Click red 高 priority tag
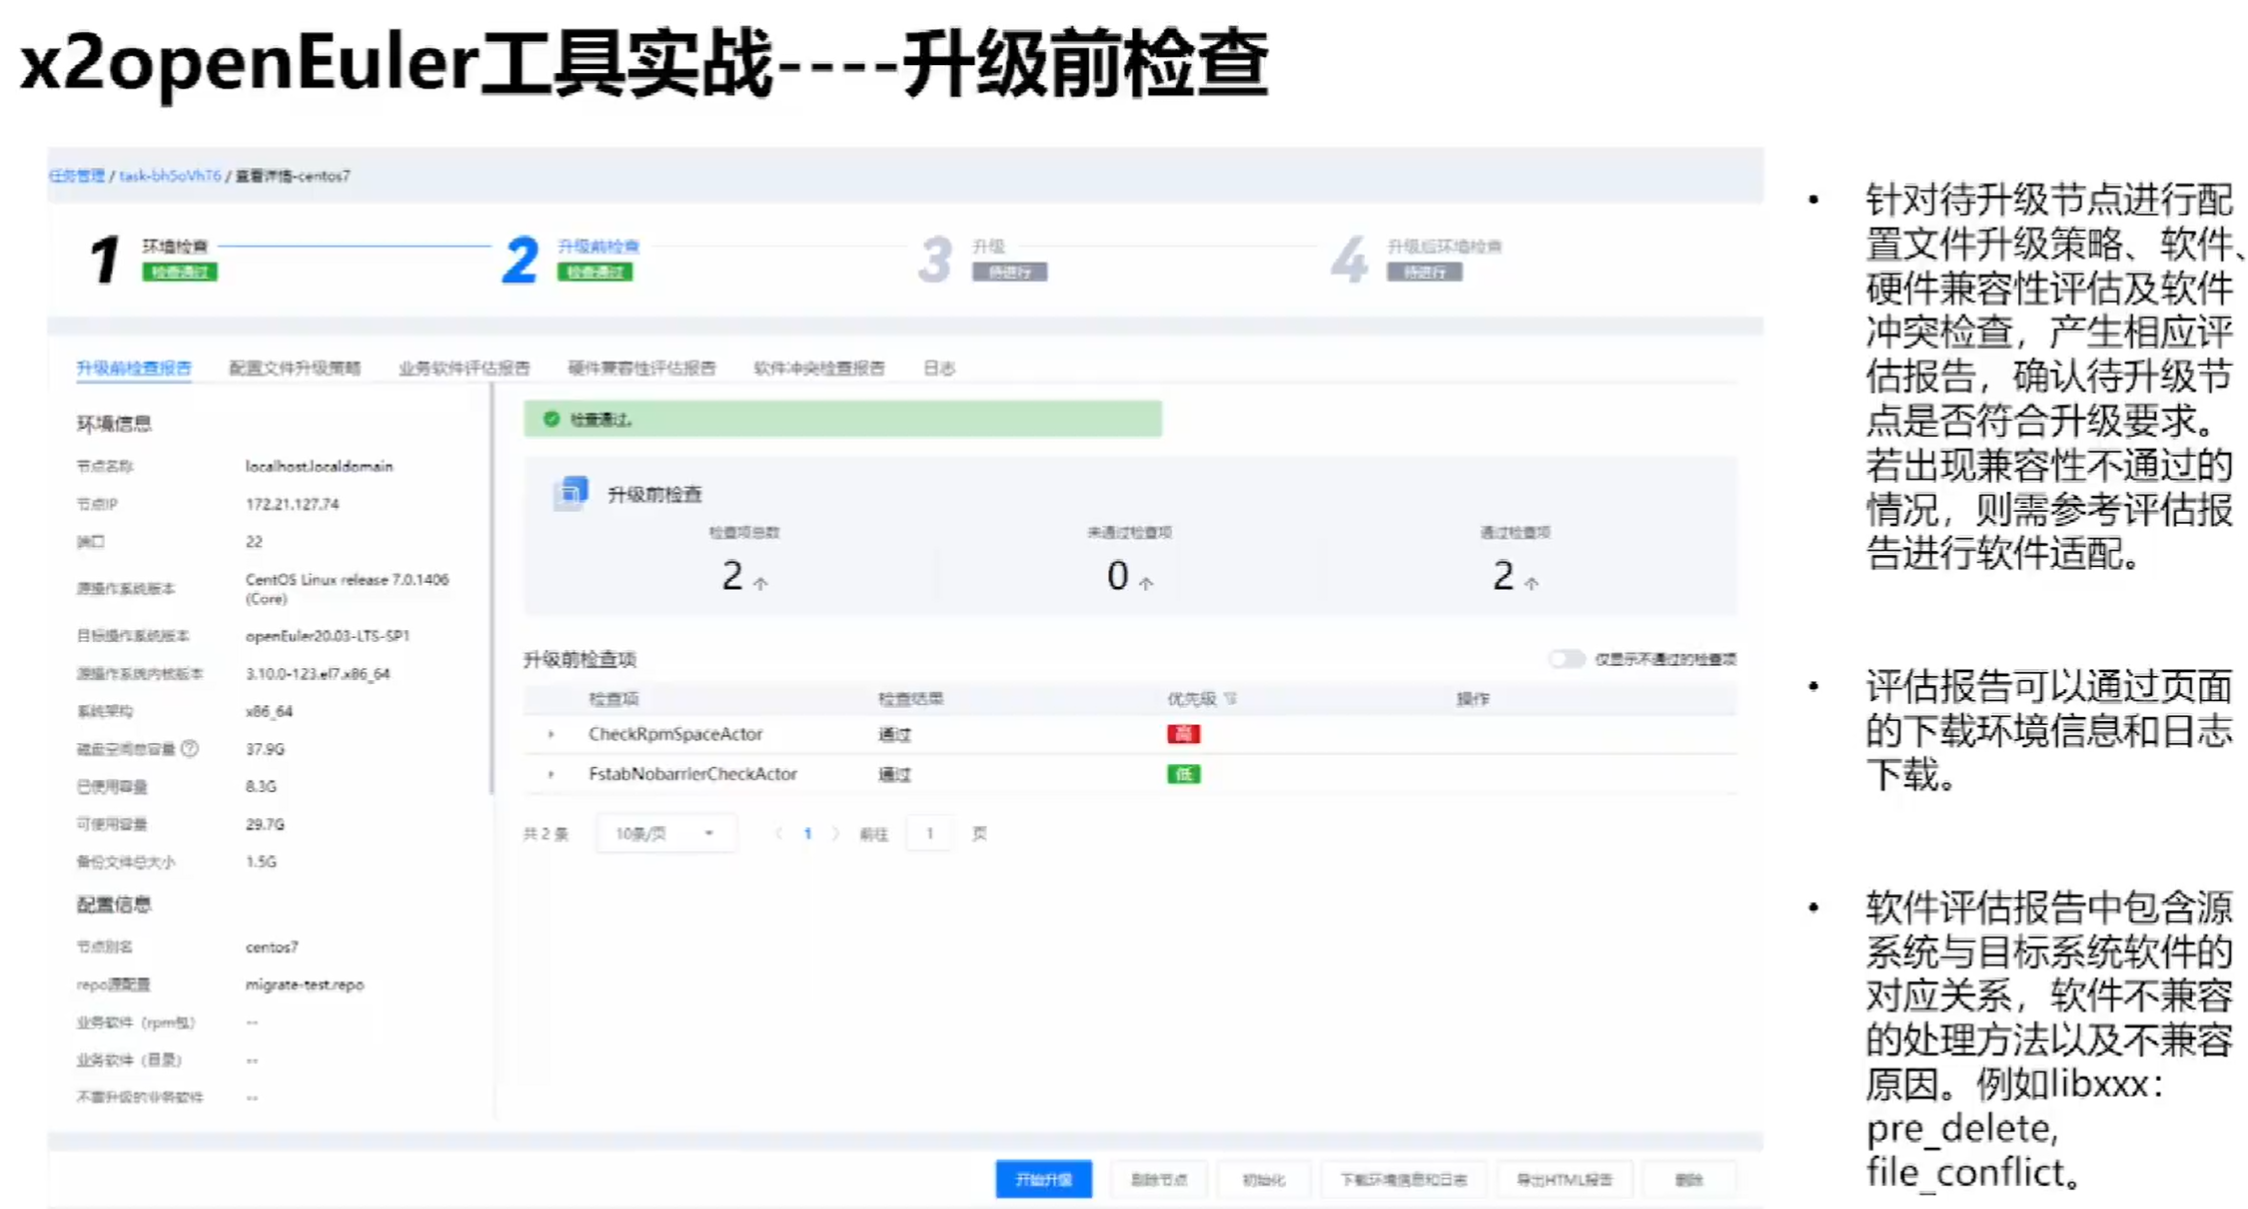 (1183, 734)
